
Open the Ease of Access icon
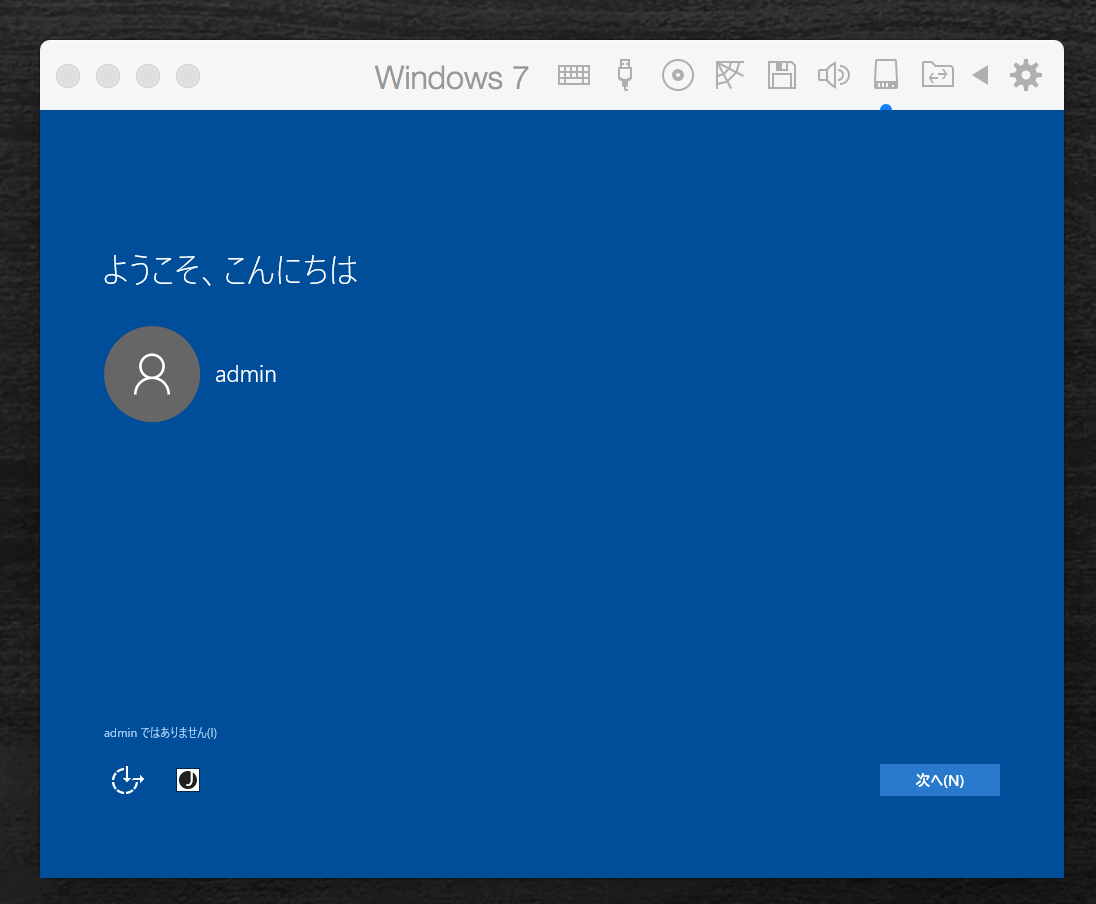click(x=127, y=780)
